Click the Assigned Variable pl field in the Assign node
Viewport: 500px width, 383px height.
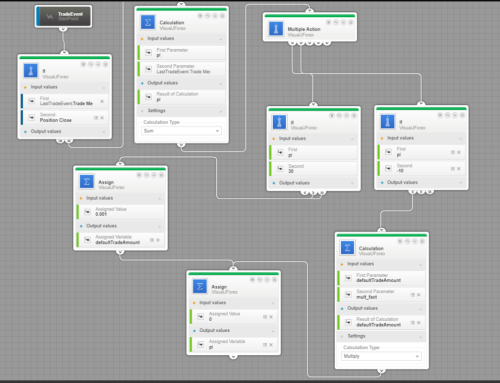[233, 344]
